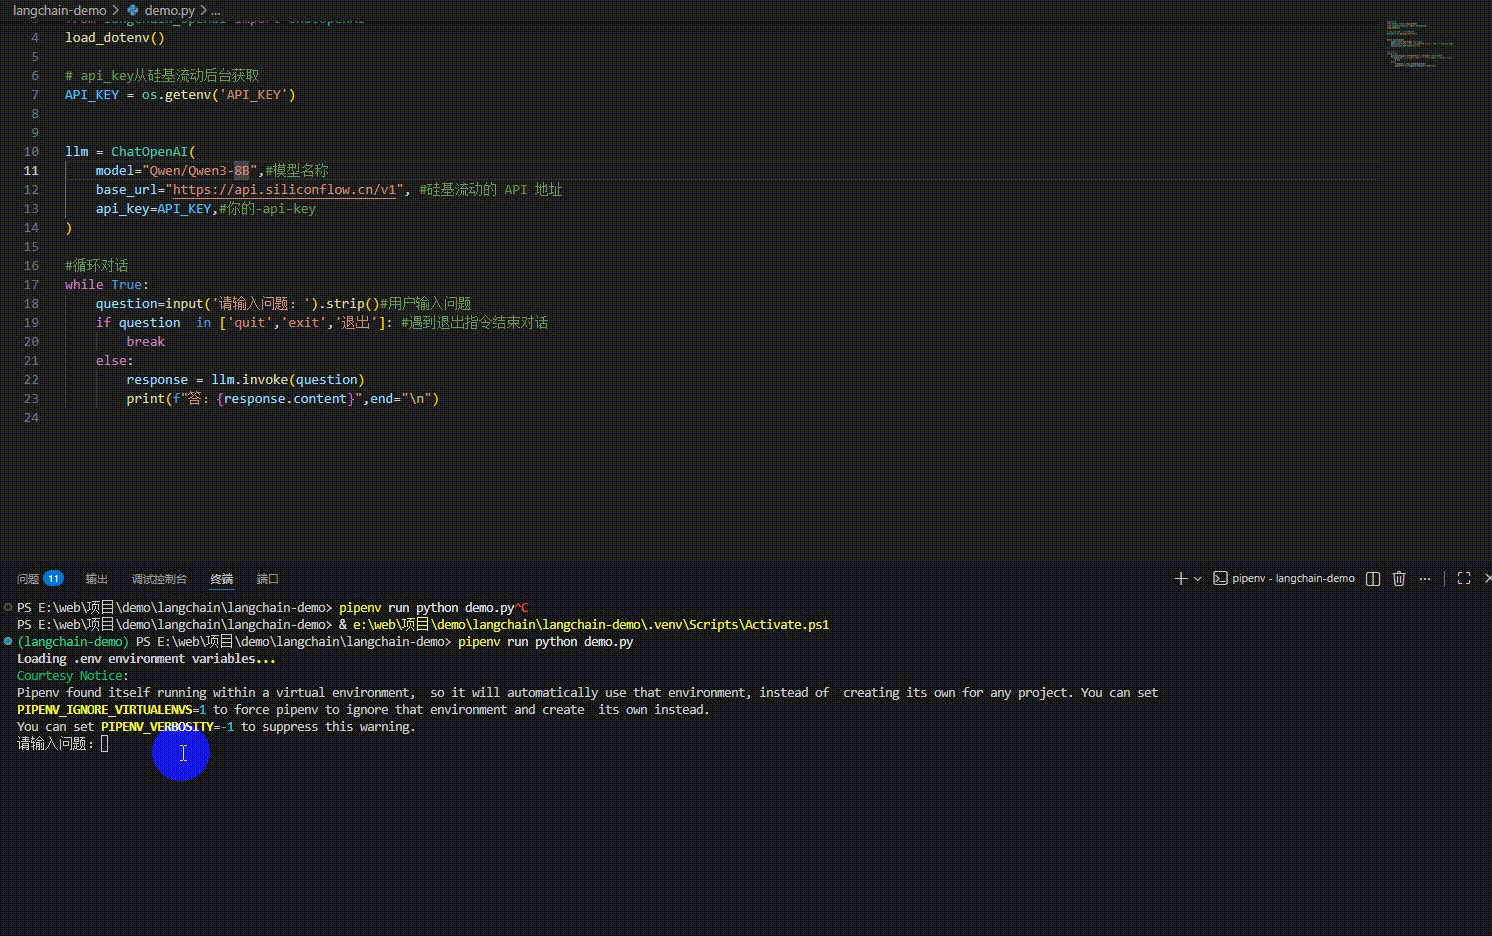
Task: Click line number 24 in the gutter
Action: (31, 418)
